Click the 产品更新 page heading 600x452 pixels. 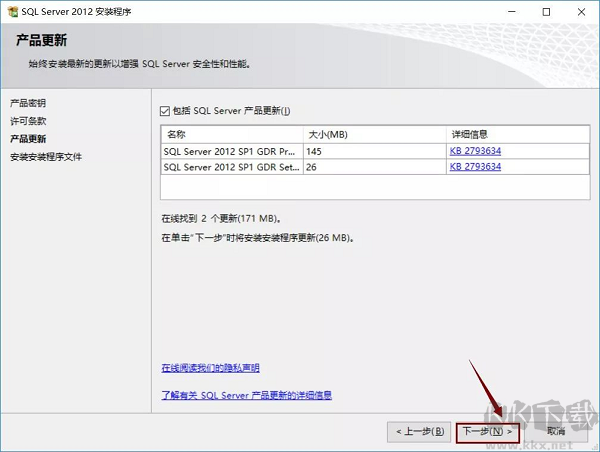[x=41, y=40]
